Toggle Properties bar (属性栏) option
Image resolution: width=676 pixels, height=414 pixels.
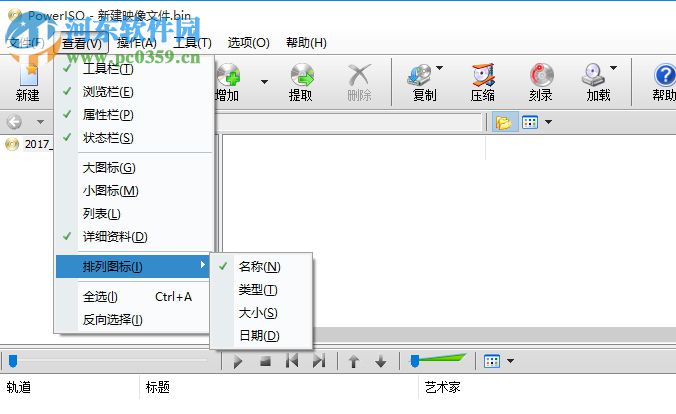pos(135,115)
